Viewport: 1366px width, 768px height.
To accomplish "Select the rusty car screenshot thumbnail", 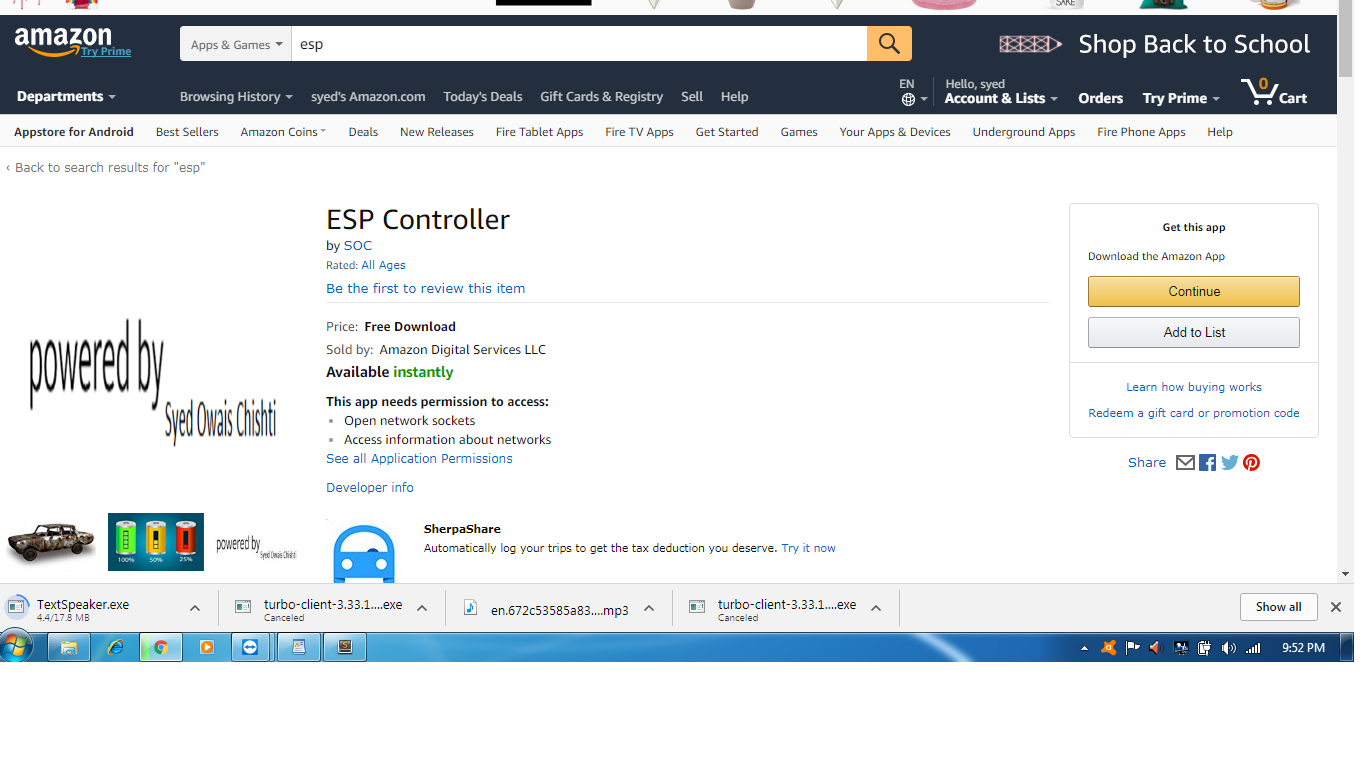I will click(x=50, y=543).
